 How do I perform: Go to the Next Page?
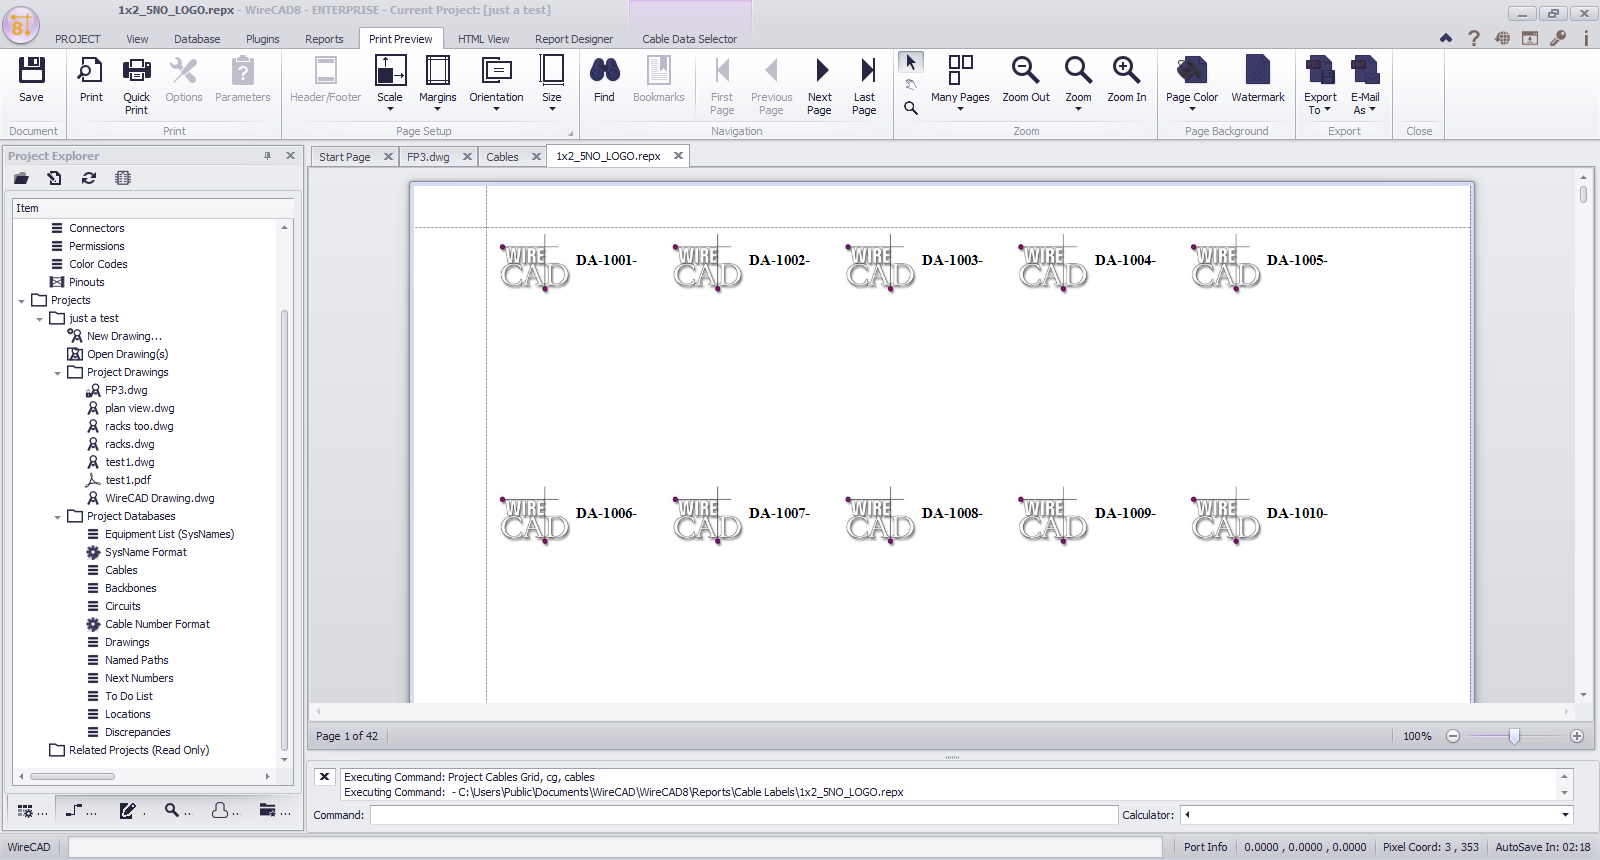(819, 85)
